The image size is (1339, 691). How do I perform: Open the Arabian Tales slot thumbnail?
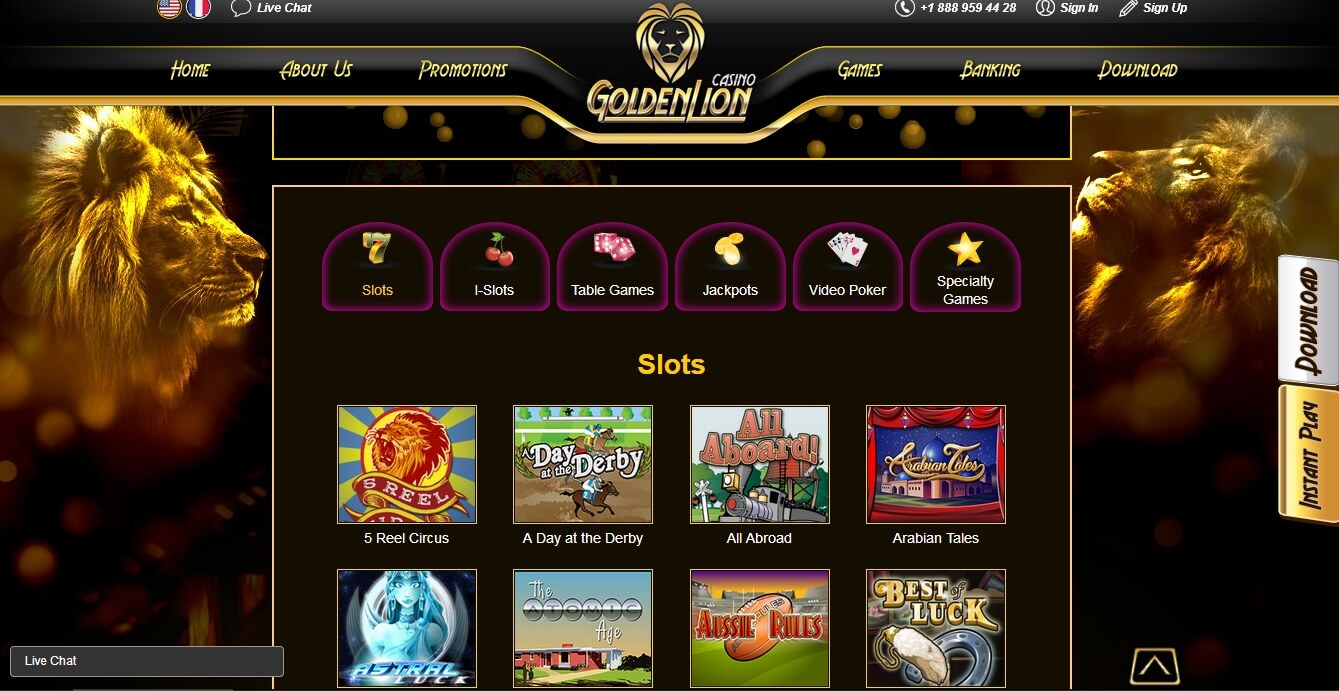[936, 464]
